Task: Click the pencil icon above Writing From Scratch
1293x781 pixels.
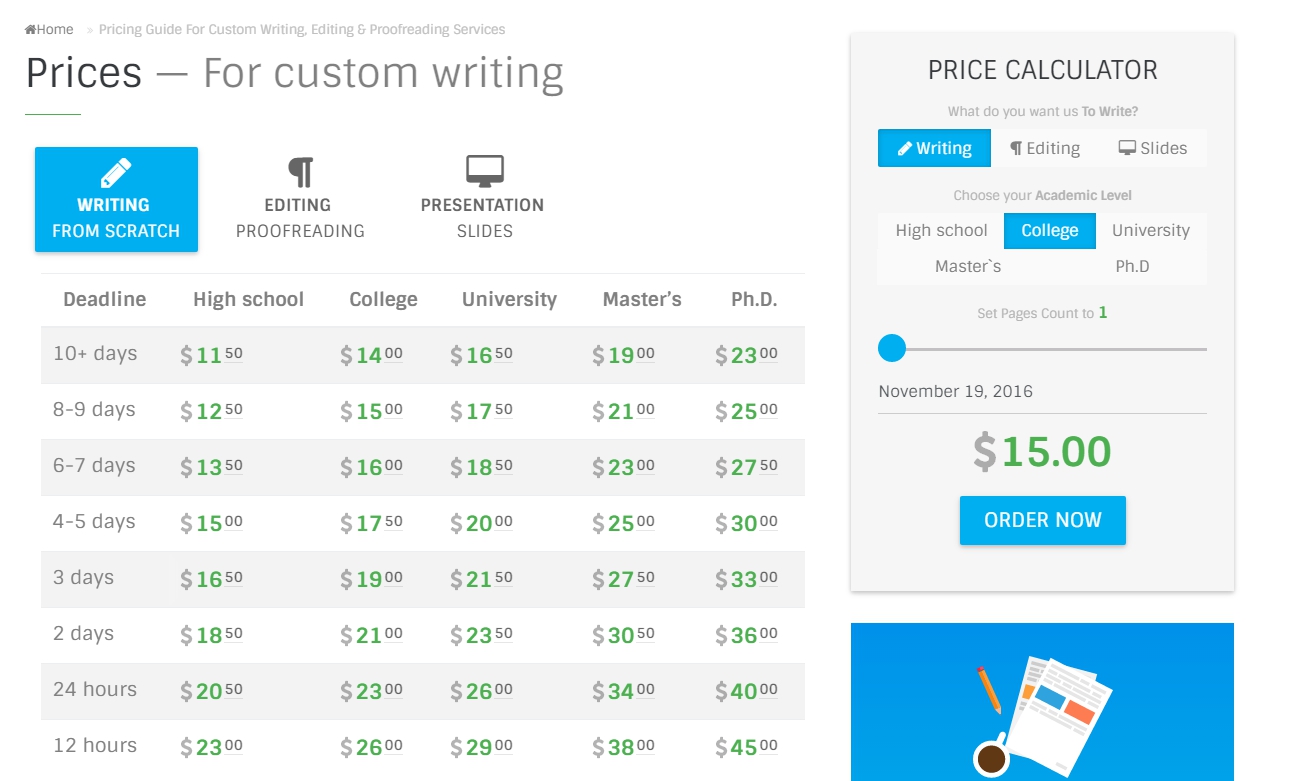Action: [116, 173]
